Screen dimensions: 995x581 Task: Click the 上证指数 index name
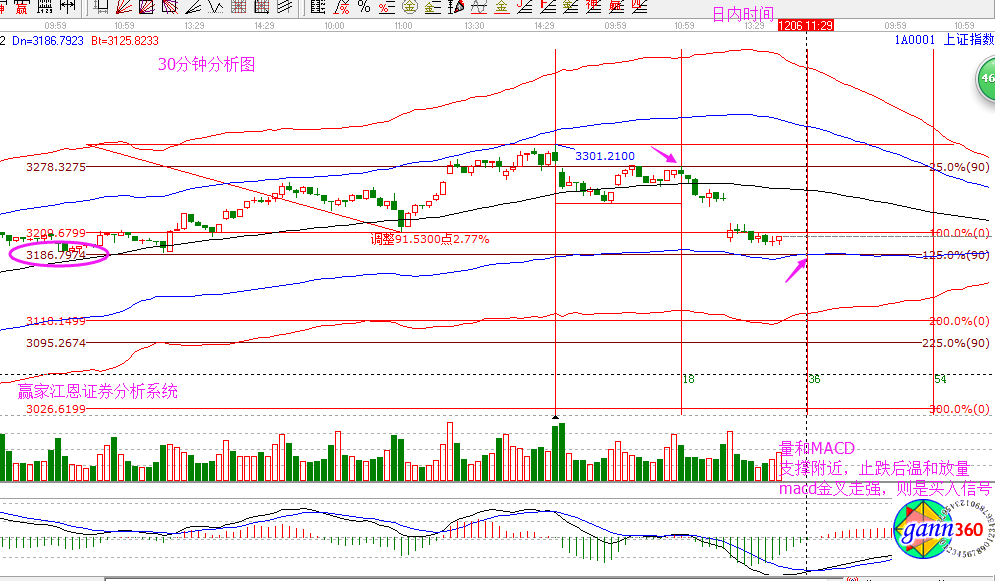pos(969,40)
